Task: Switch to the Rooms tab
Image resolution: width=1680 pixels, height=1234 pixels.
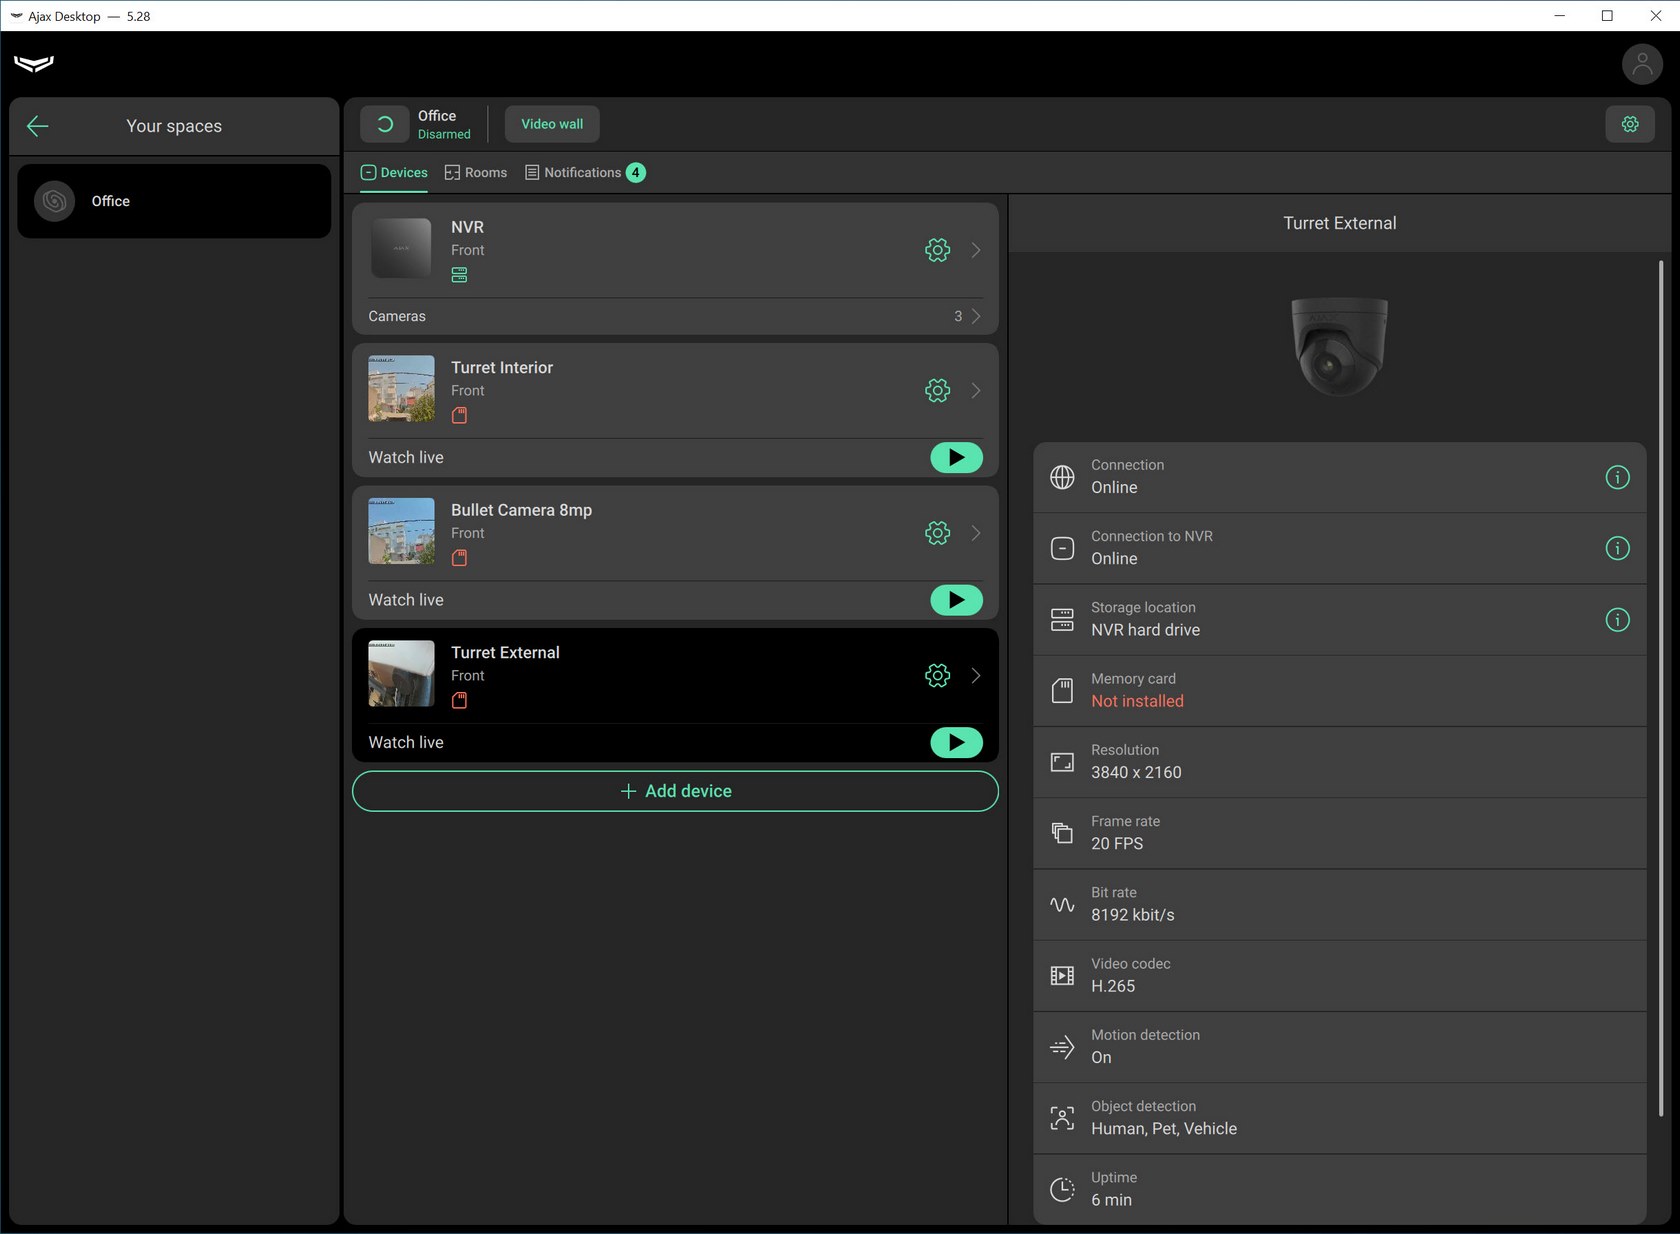Action: (x=476, y=173)
